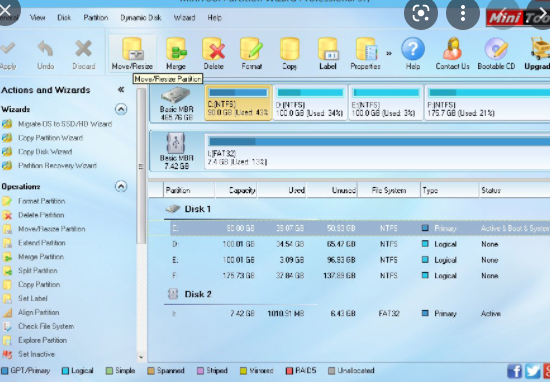Viewport: 550px width, 382px height.
Task: Sort by the File System column header
Action: (389, 190)
